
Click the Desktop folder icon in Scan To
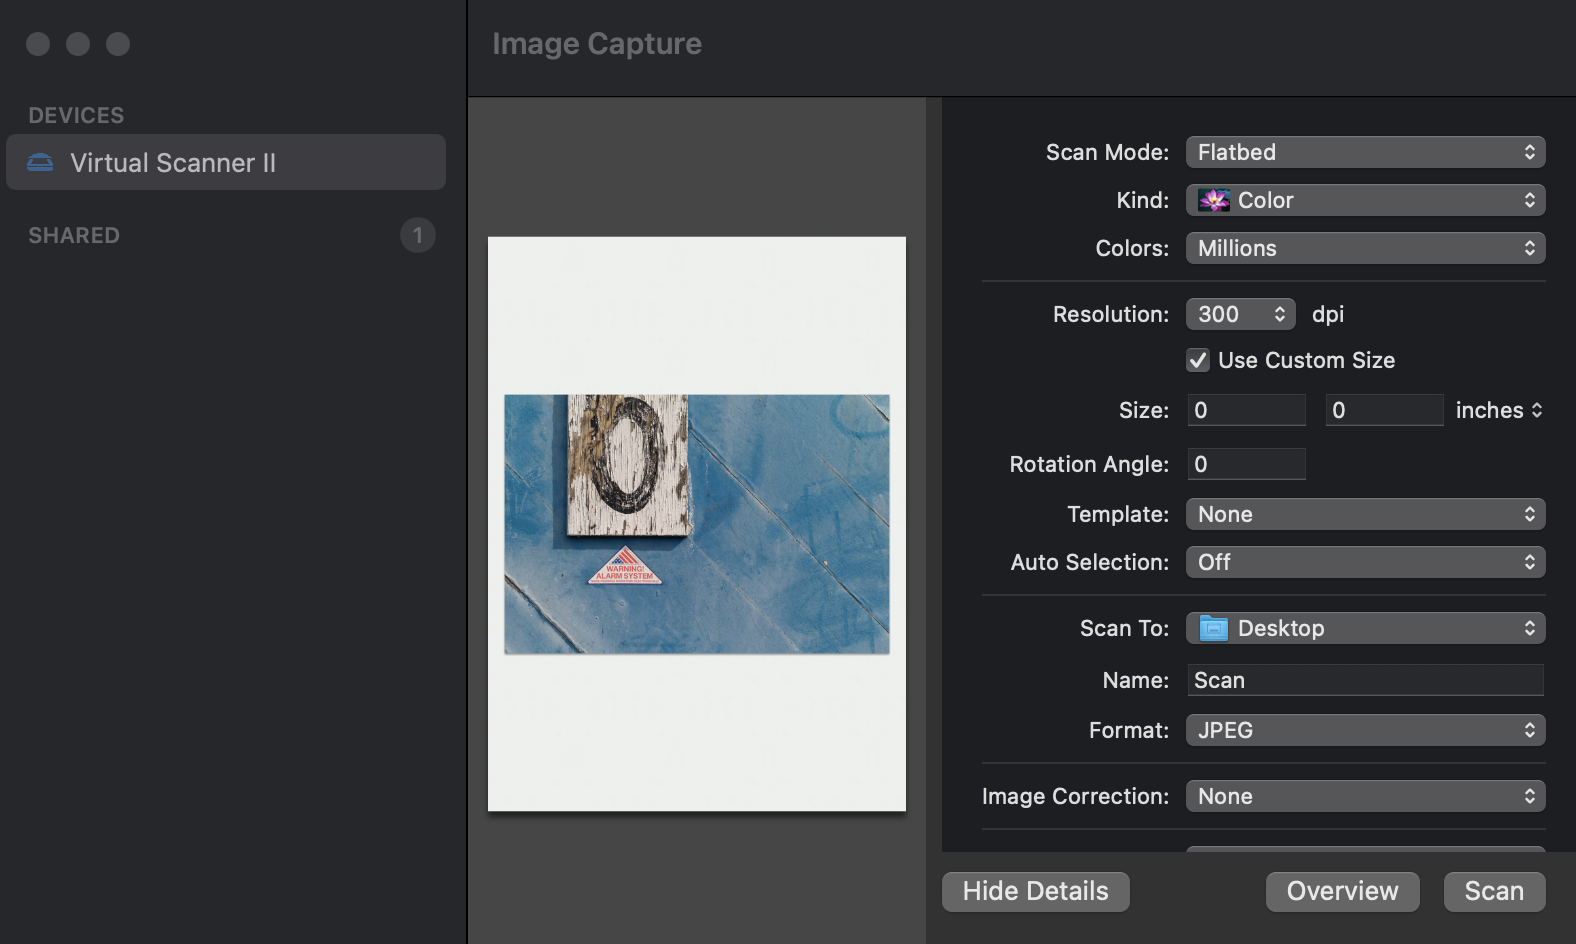point(1214,628)
